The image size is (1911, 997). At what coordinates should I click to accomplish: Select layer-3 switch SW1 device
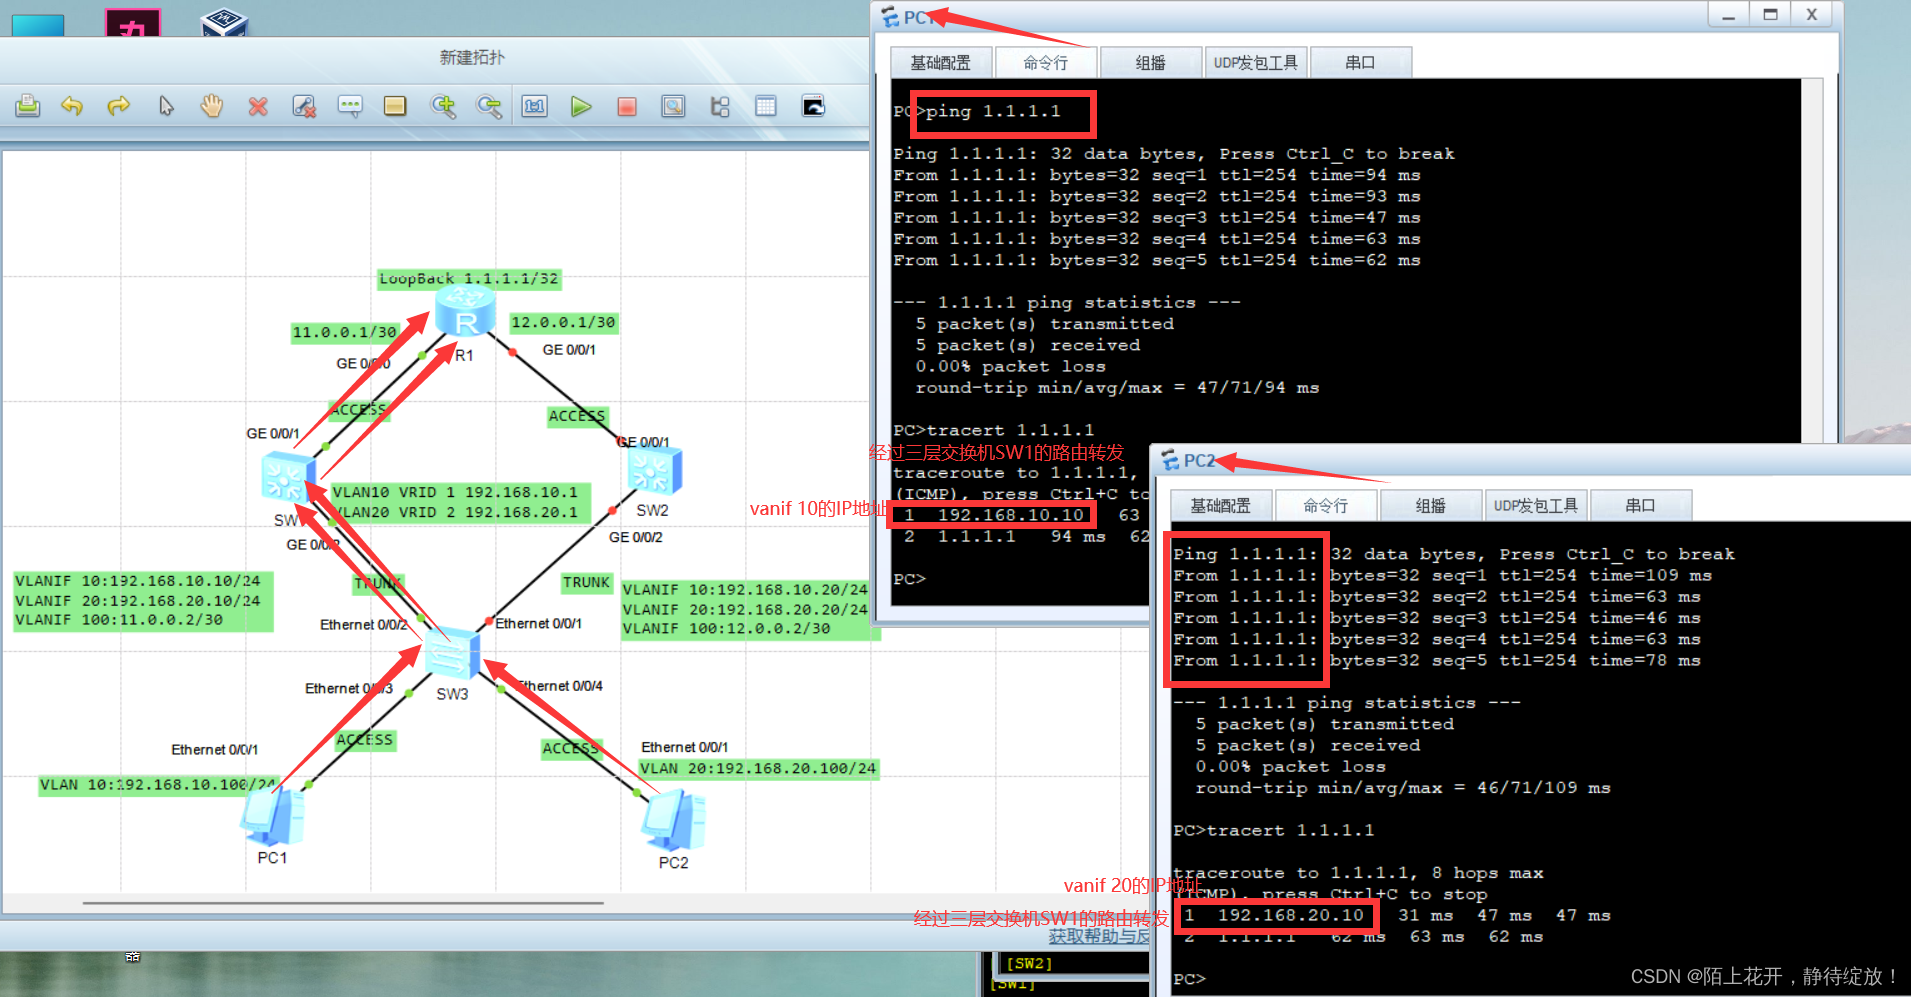[288, 477]
